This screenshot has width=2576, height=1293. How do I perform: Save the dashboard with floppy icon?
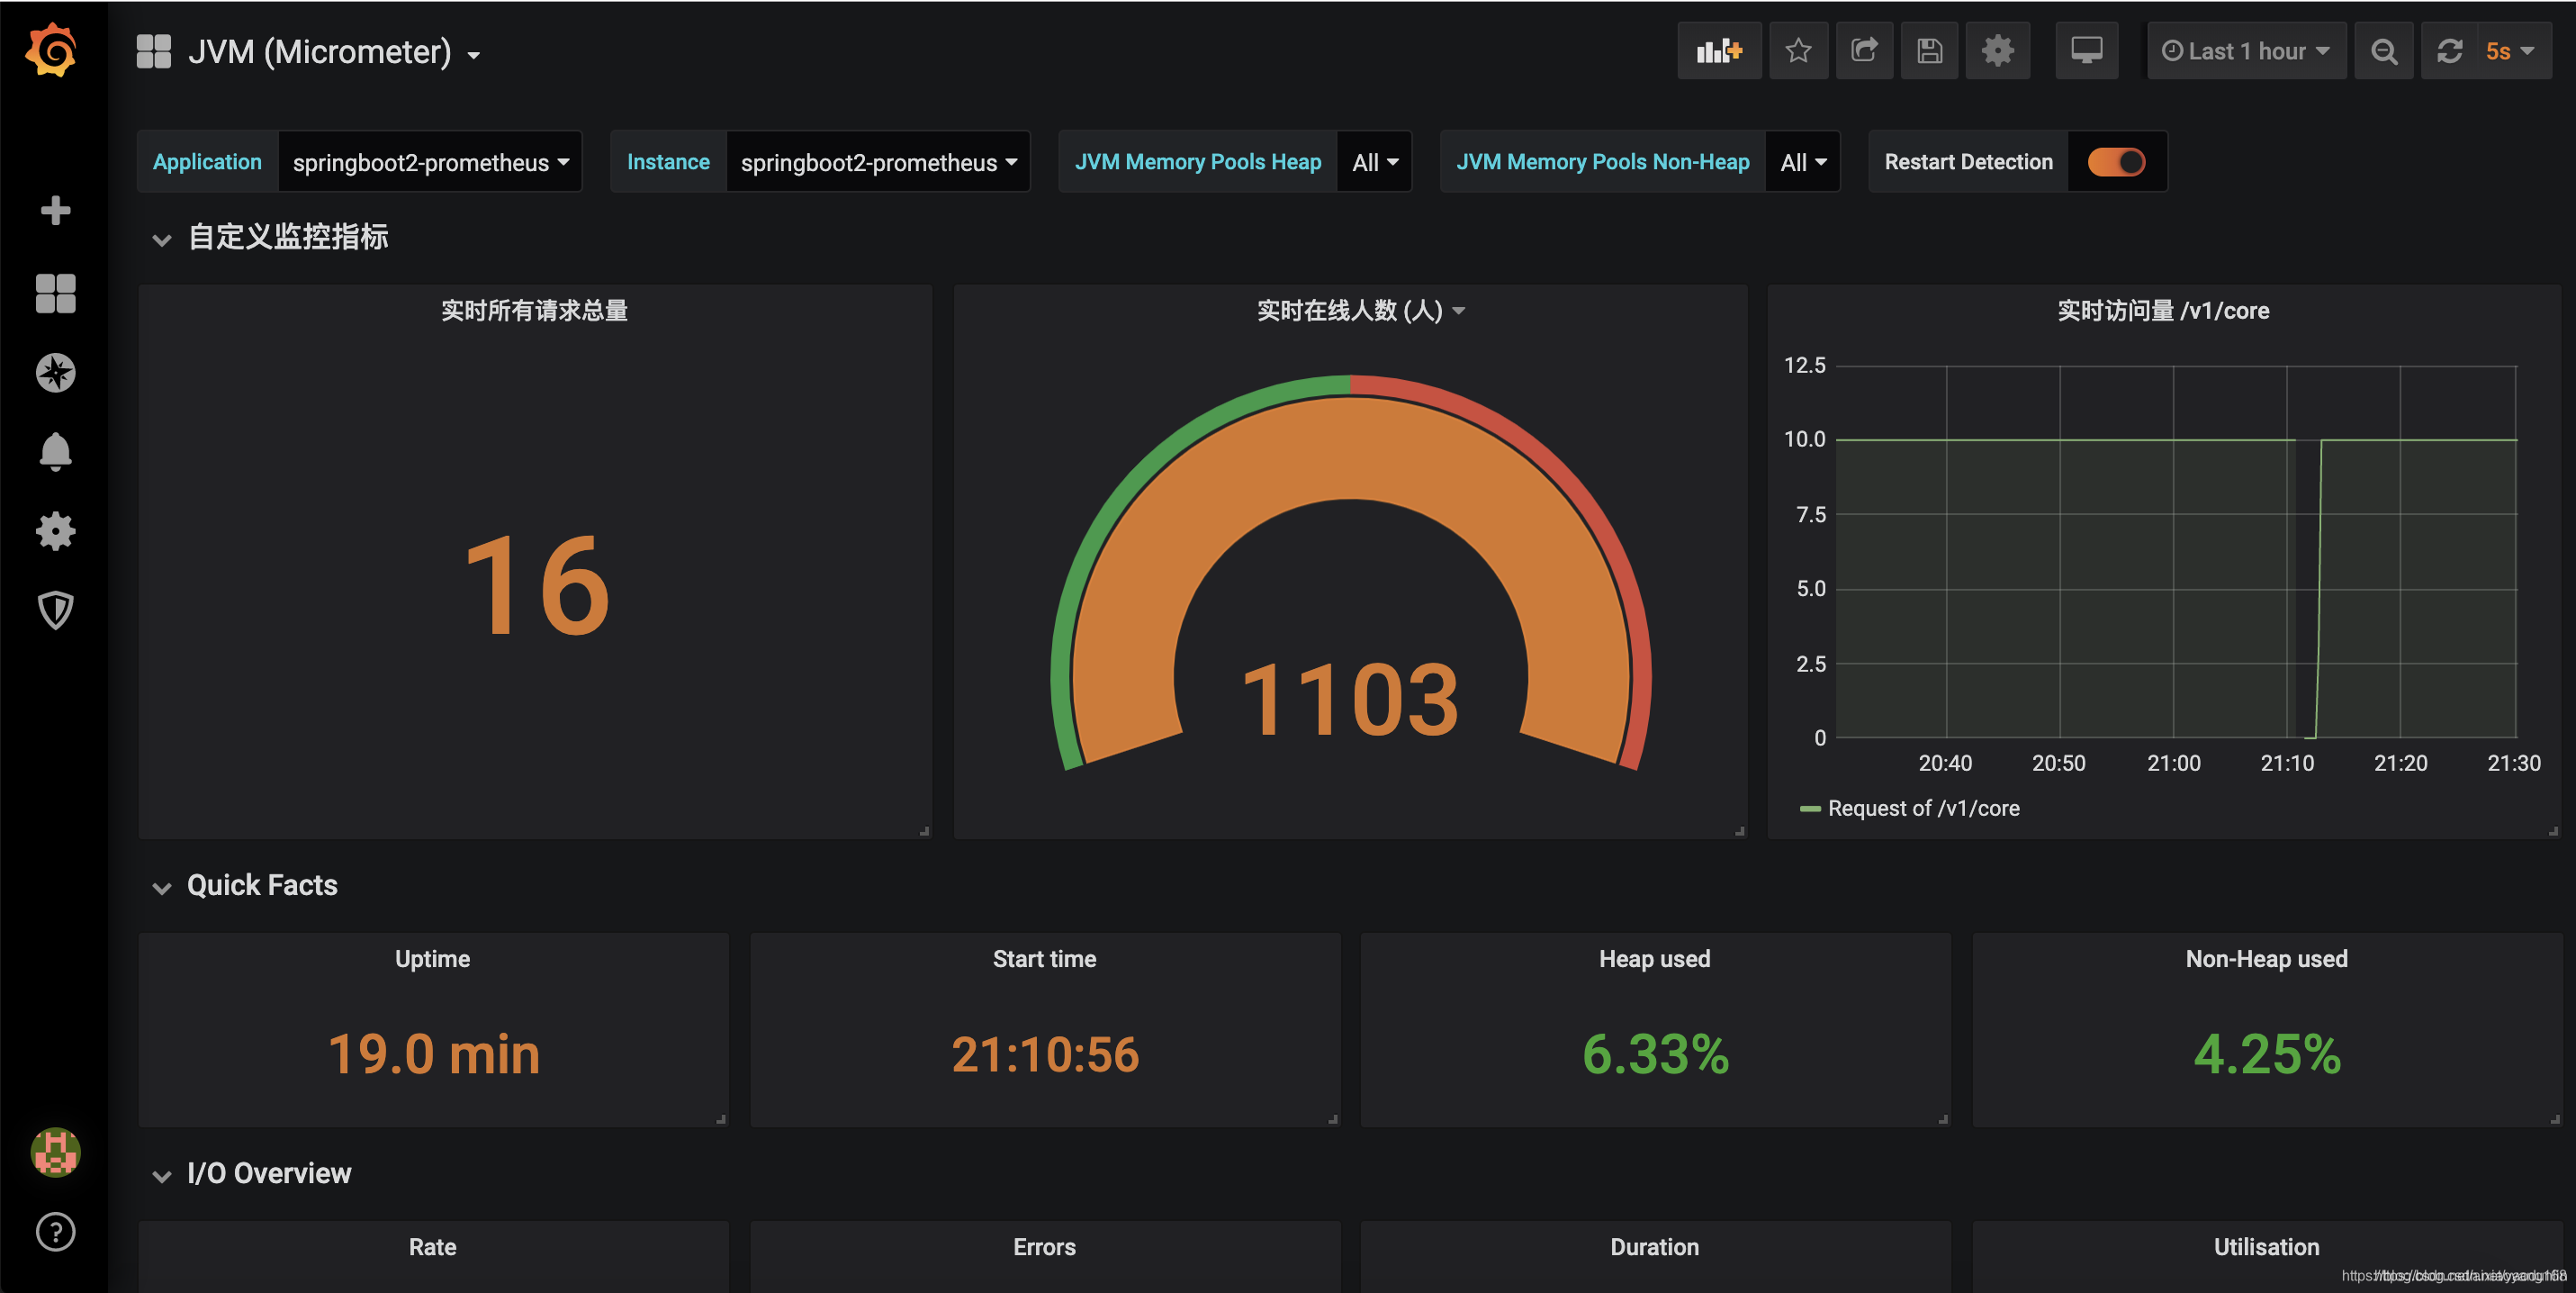click(x=1929, y=51)
